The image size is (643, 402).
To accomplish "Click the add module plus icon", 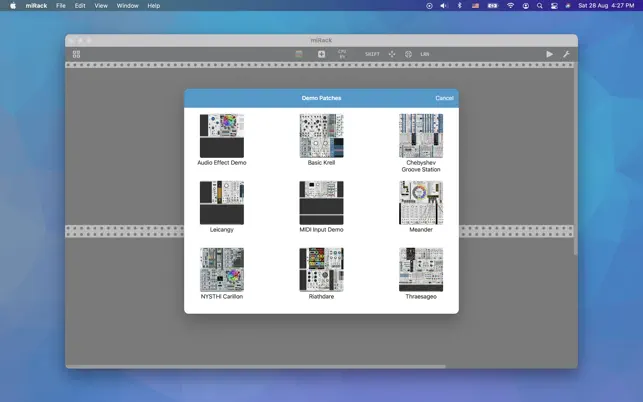I will click(x=322, y=54).
